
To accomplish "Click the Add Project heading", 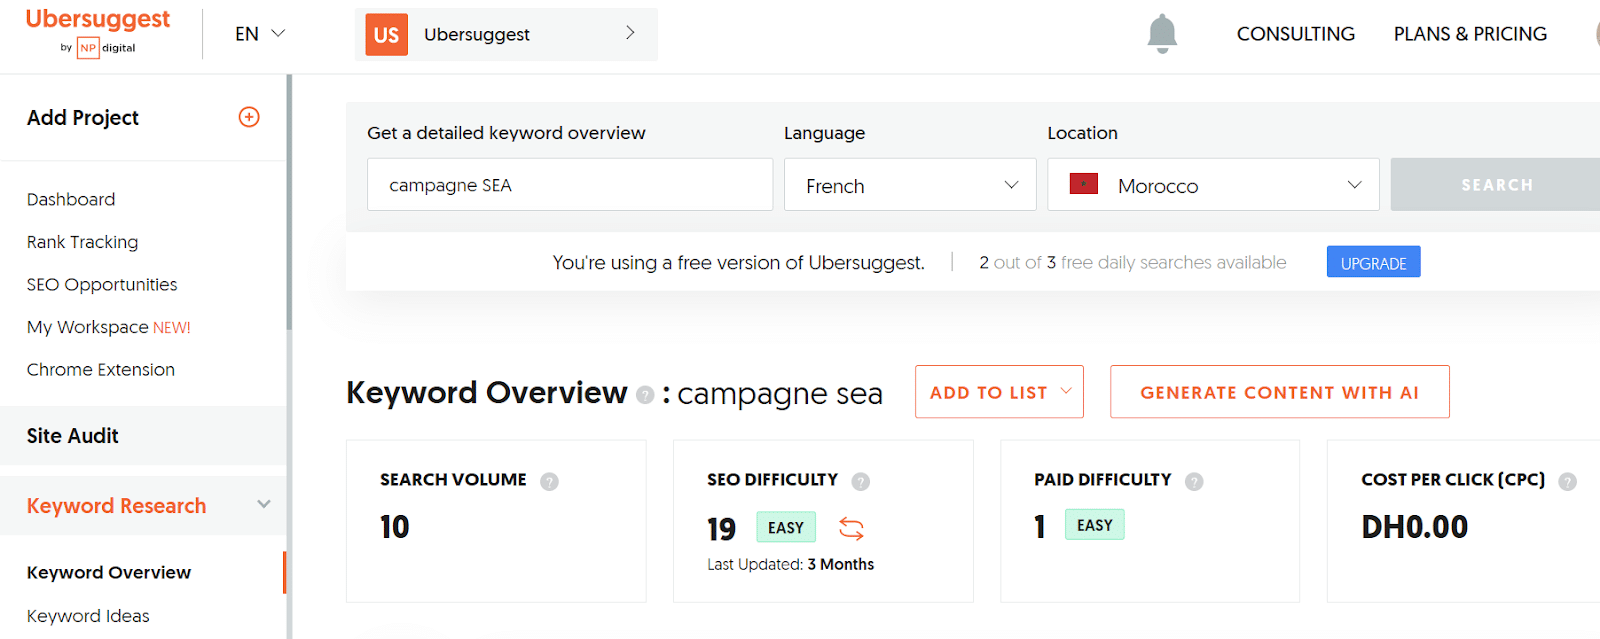I will (x=83, y=118).
